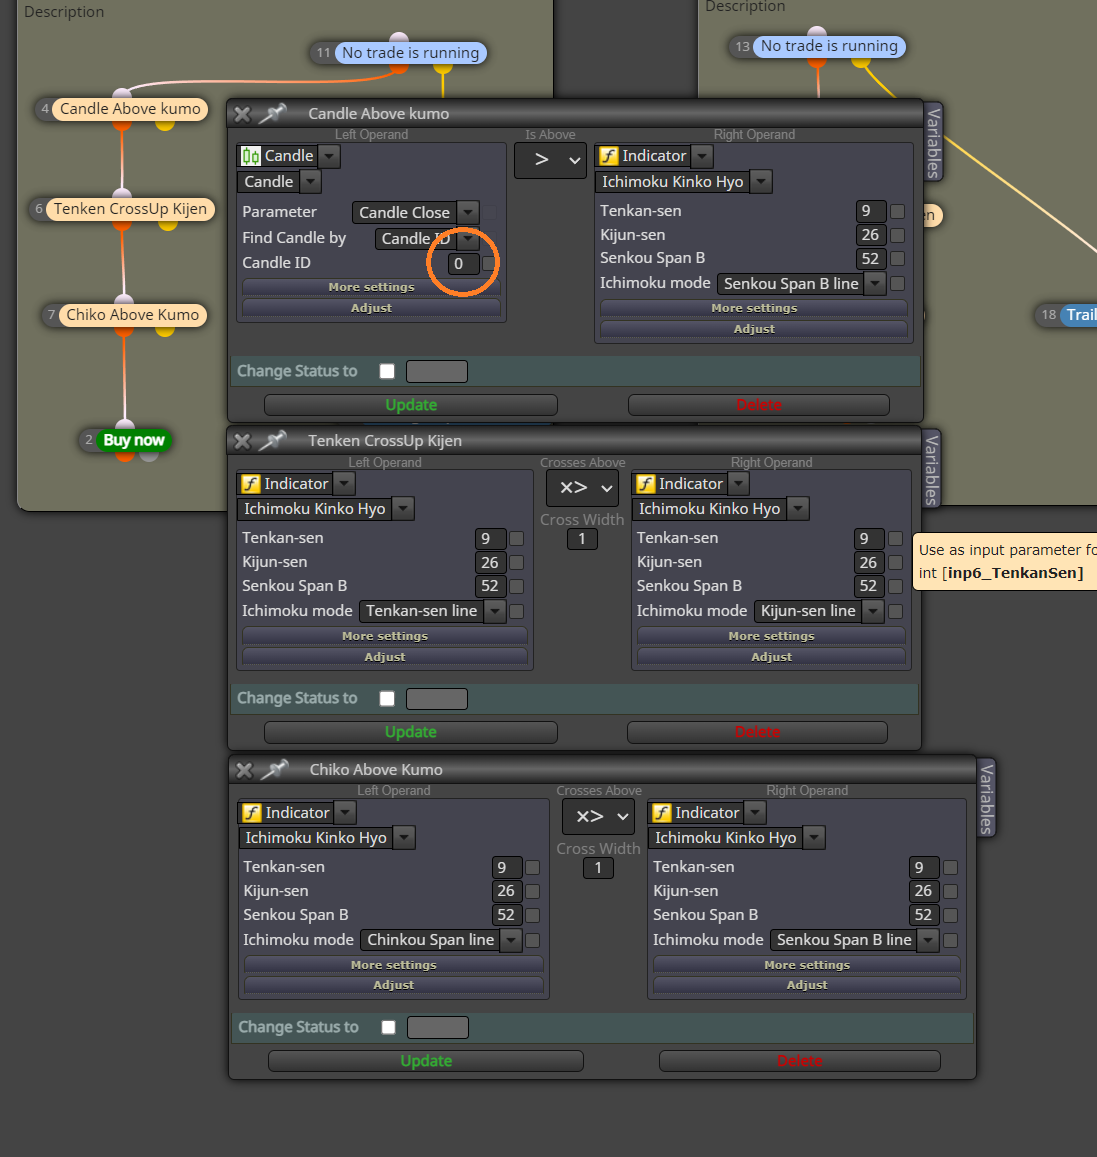Open Kijun-sen line Ichimoku mode dropdown
Viewport: 1097px width, 1157px height.
pyautogui.click(x=873, y=611)
